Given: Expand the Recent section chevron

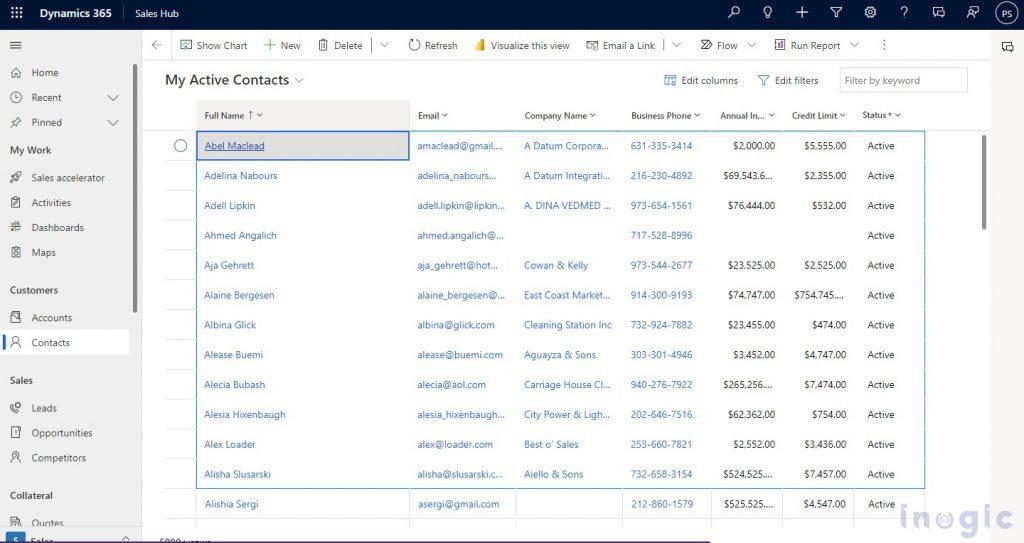Looking at the screenshot, I should click(x=113, y=97).
